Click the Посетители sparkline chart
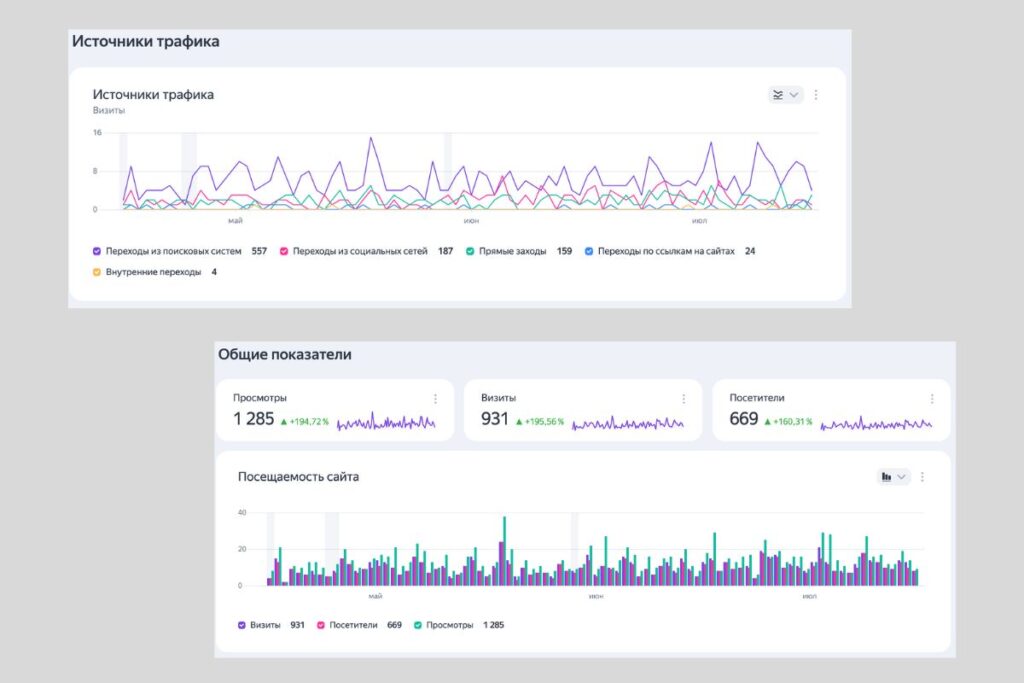1024x683 pixels. point(876,424)
